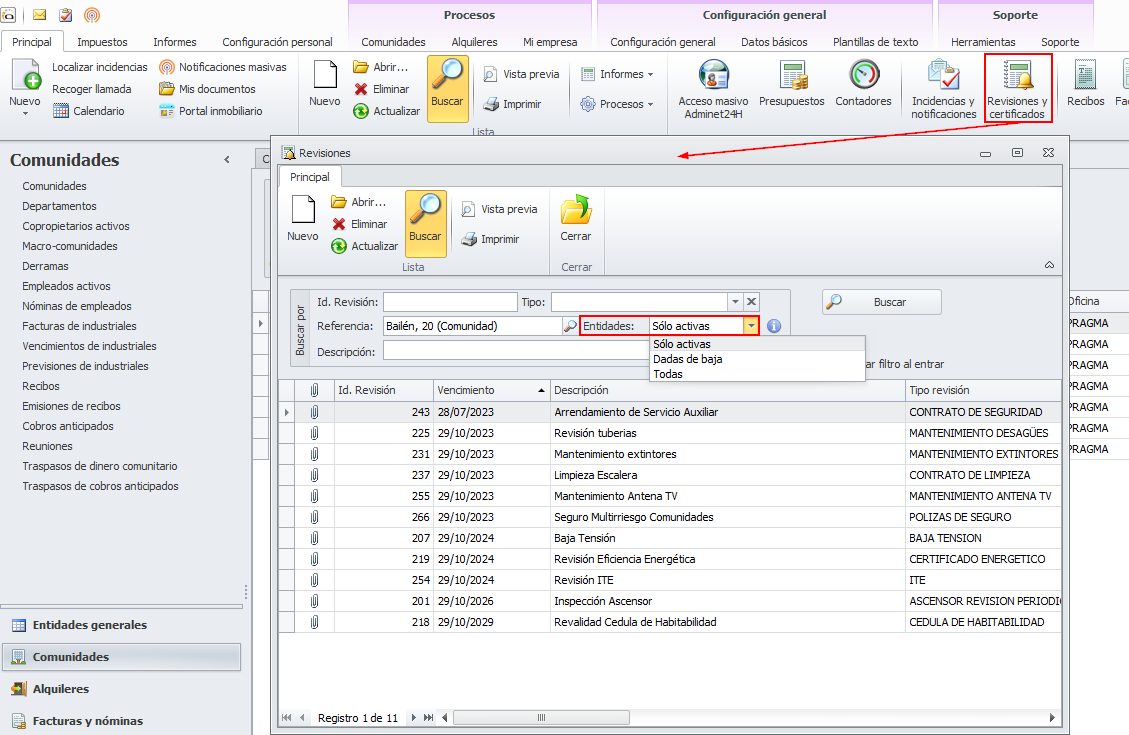Clear the Tipo field with X button

752,302
